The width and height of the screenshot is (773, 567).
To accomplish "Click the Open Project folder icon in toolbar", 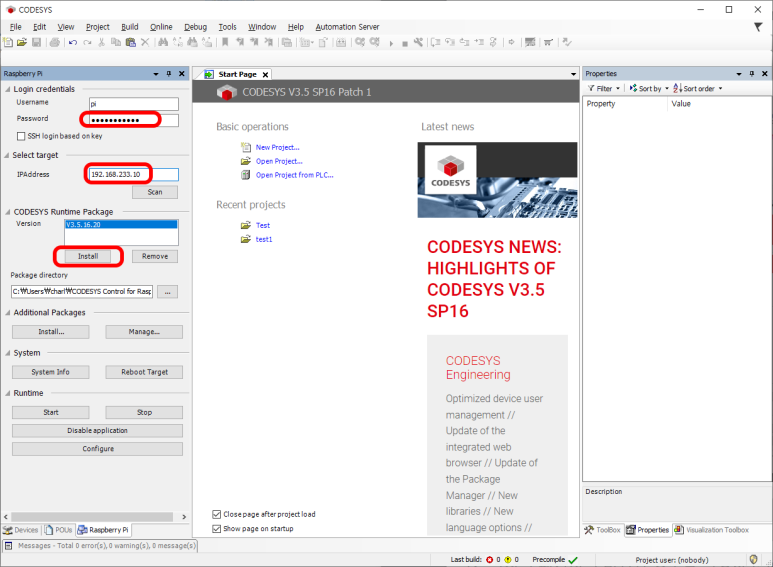I will click(x=22, y=43).
